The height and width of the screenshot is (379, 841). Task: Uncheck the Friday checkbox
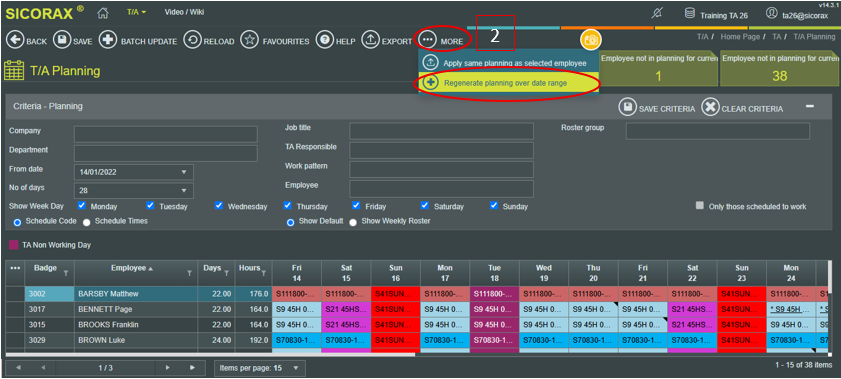pyautogui.click(x=356, y=205)
